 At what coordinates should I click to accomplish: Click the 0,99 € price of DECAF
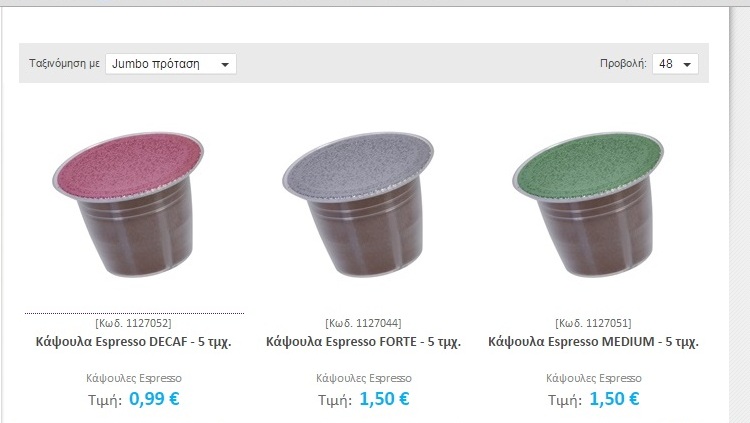(154, 399)
